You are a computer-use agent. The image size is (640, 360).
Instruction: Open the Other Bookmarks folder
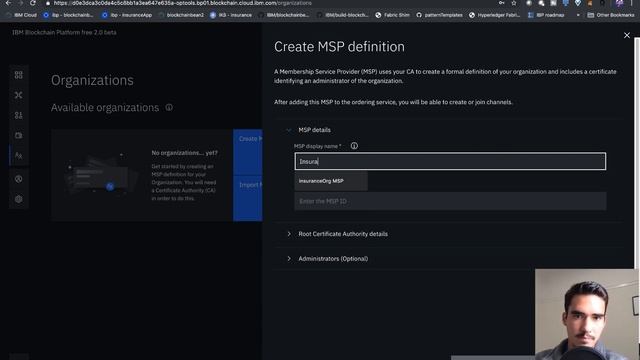point(611,15)
